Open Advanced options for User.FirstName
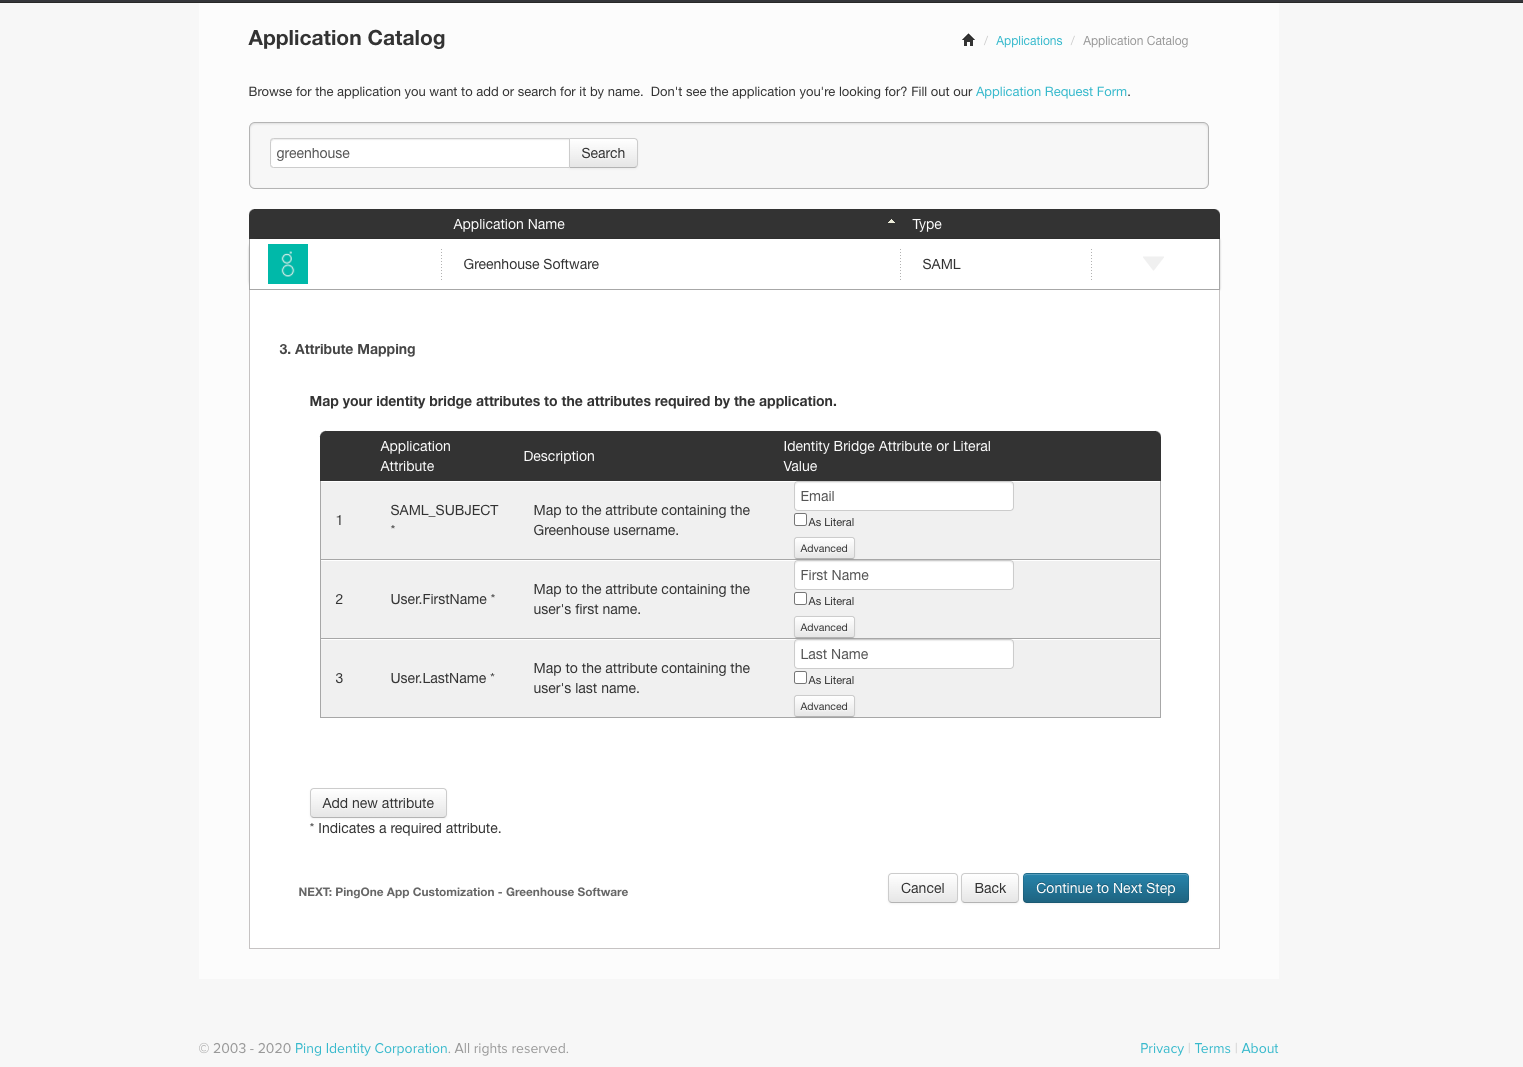 [x=824, y=627]
